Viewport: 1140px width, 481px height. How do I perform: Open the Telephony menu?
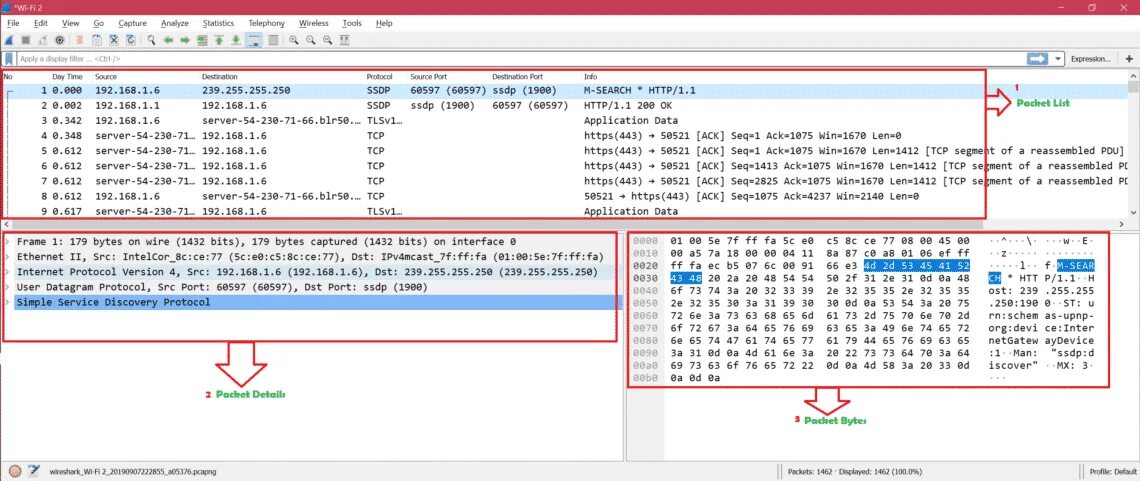[x=267, y=23]
